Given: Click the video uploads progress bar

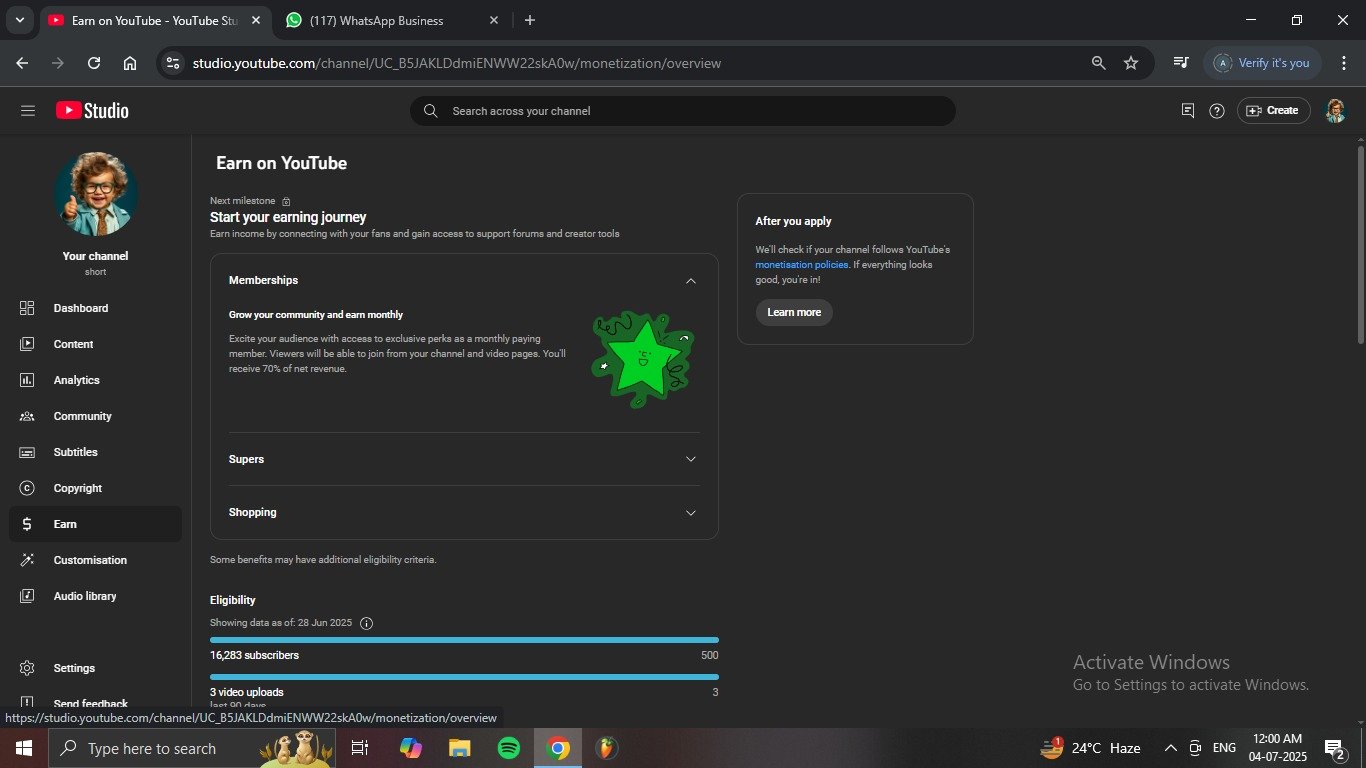Looking at the screenshot, I should click(x=464, y=677).
